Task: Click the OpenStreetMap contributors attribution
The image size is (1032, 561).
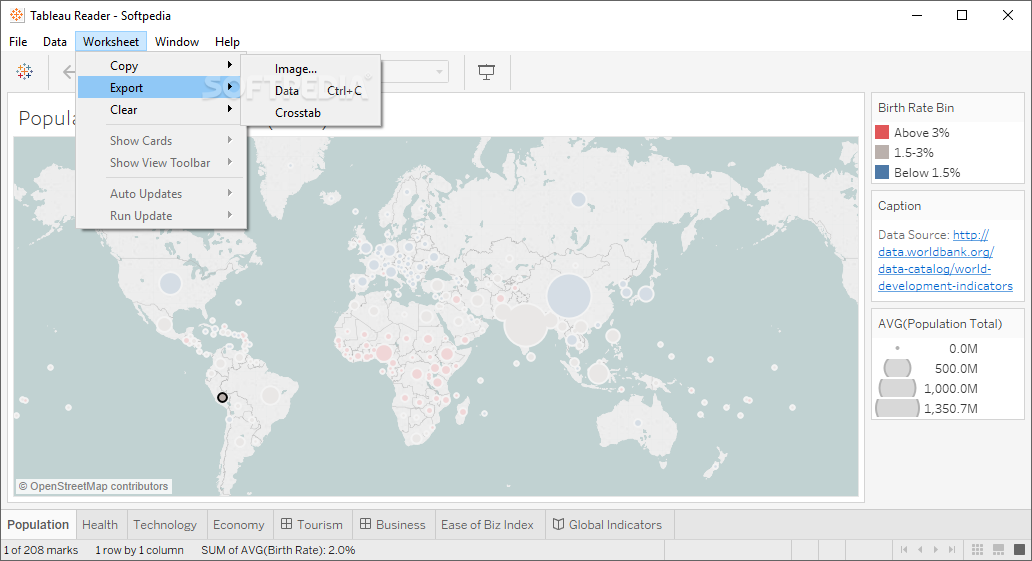Action: [x=93, y=486]
